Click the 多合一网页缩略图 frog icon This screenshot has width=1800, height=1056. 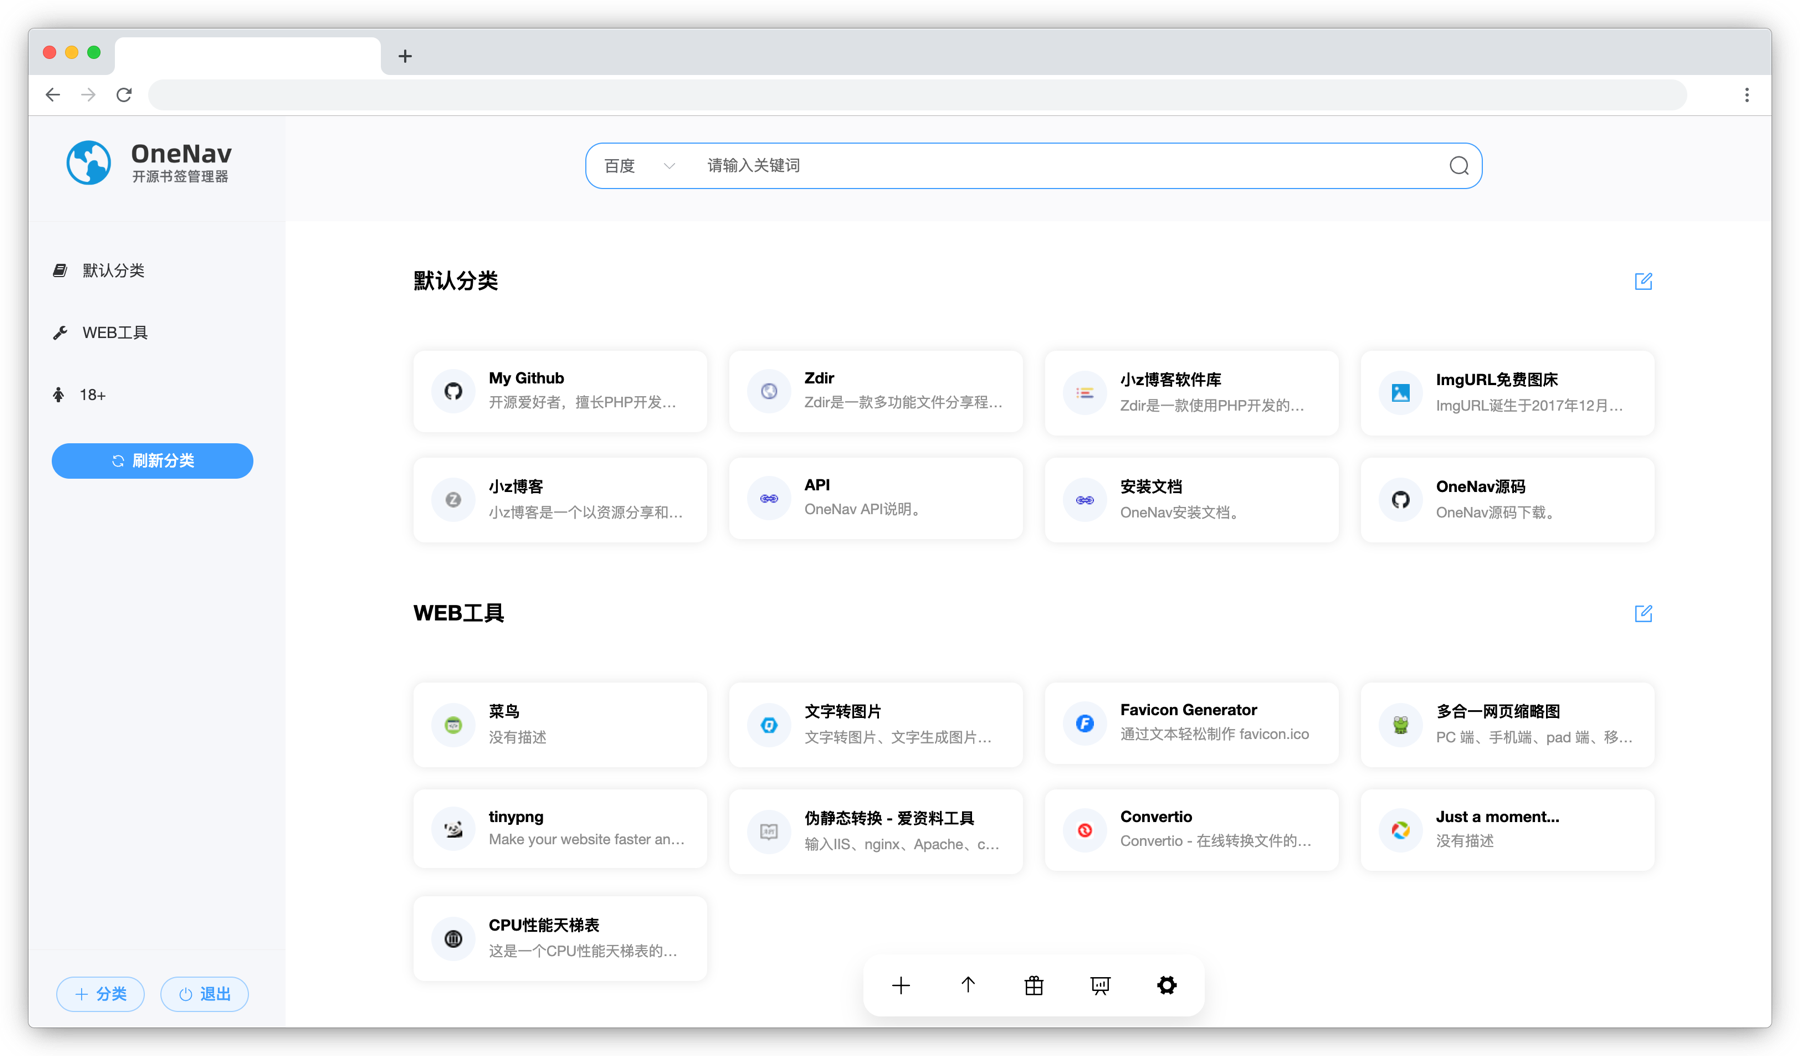click(1401, 725)
